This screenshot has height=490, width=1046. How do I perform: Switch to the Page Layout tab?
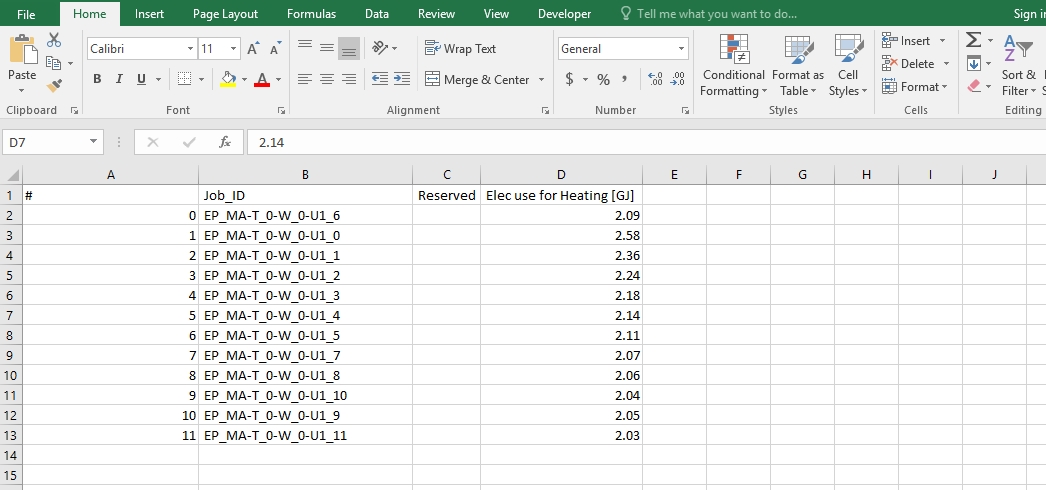[x=225, y=14]
